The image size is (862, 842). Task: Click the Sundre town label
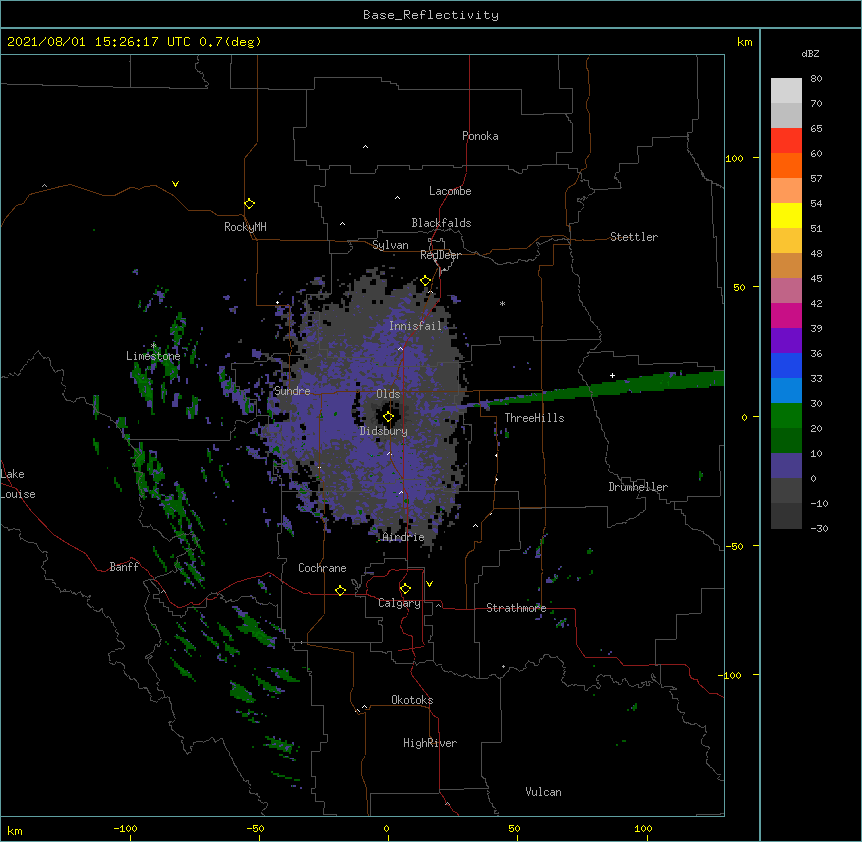(x=292, y=391)
